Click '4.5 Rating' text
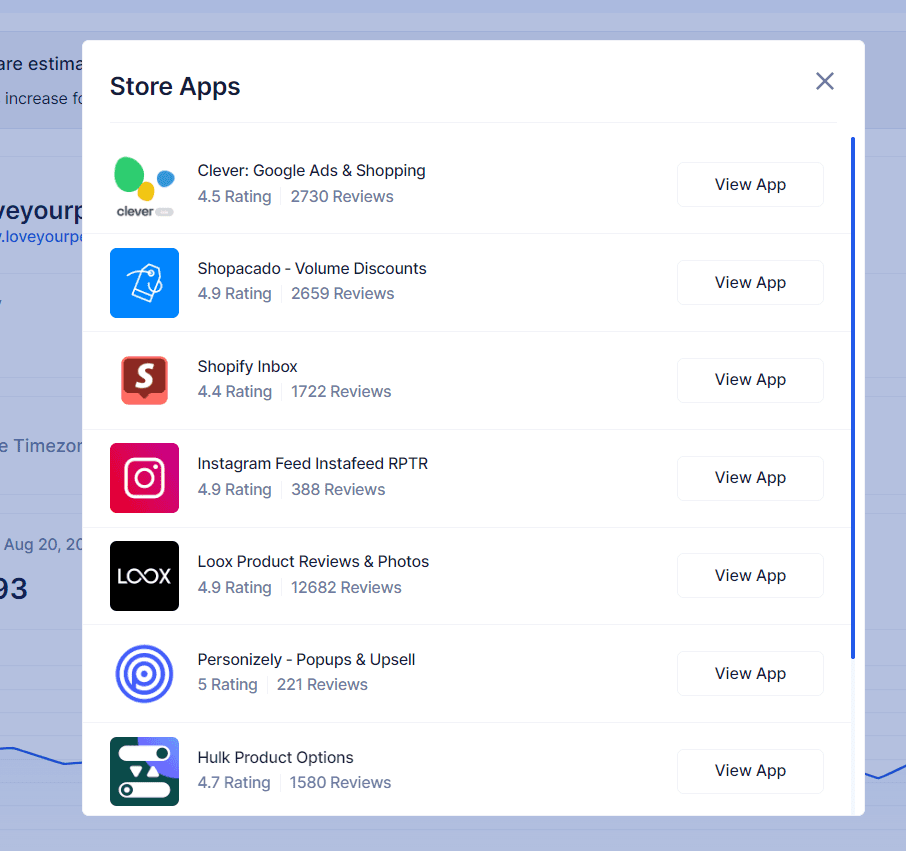The width and height of the screenshot is (906, 851). click(234, 196)
